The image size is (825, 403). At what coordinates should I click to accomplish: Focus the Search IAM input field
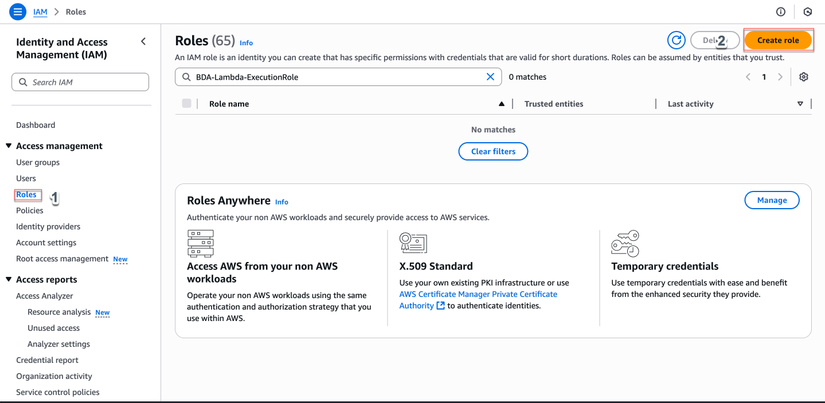pyautogui.click(x=85, y=82)
